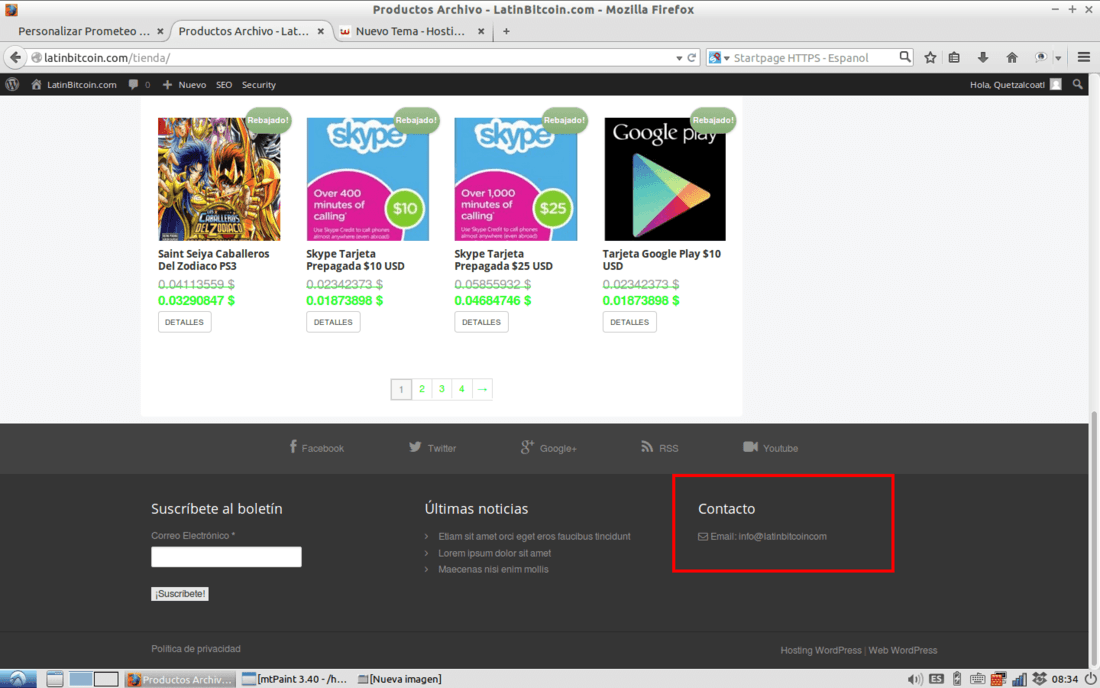Expand the dropdown arrow beside the chat icon
Screen dimensions: 1100x688
pyautogui.click(x=1058, y=58)
